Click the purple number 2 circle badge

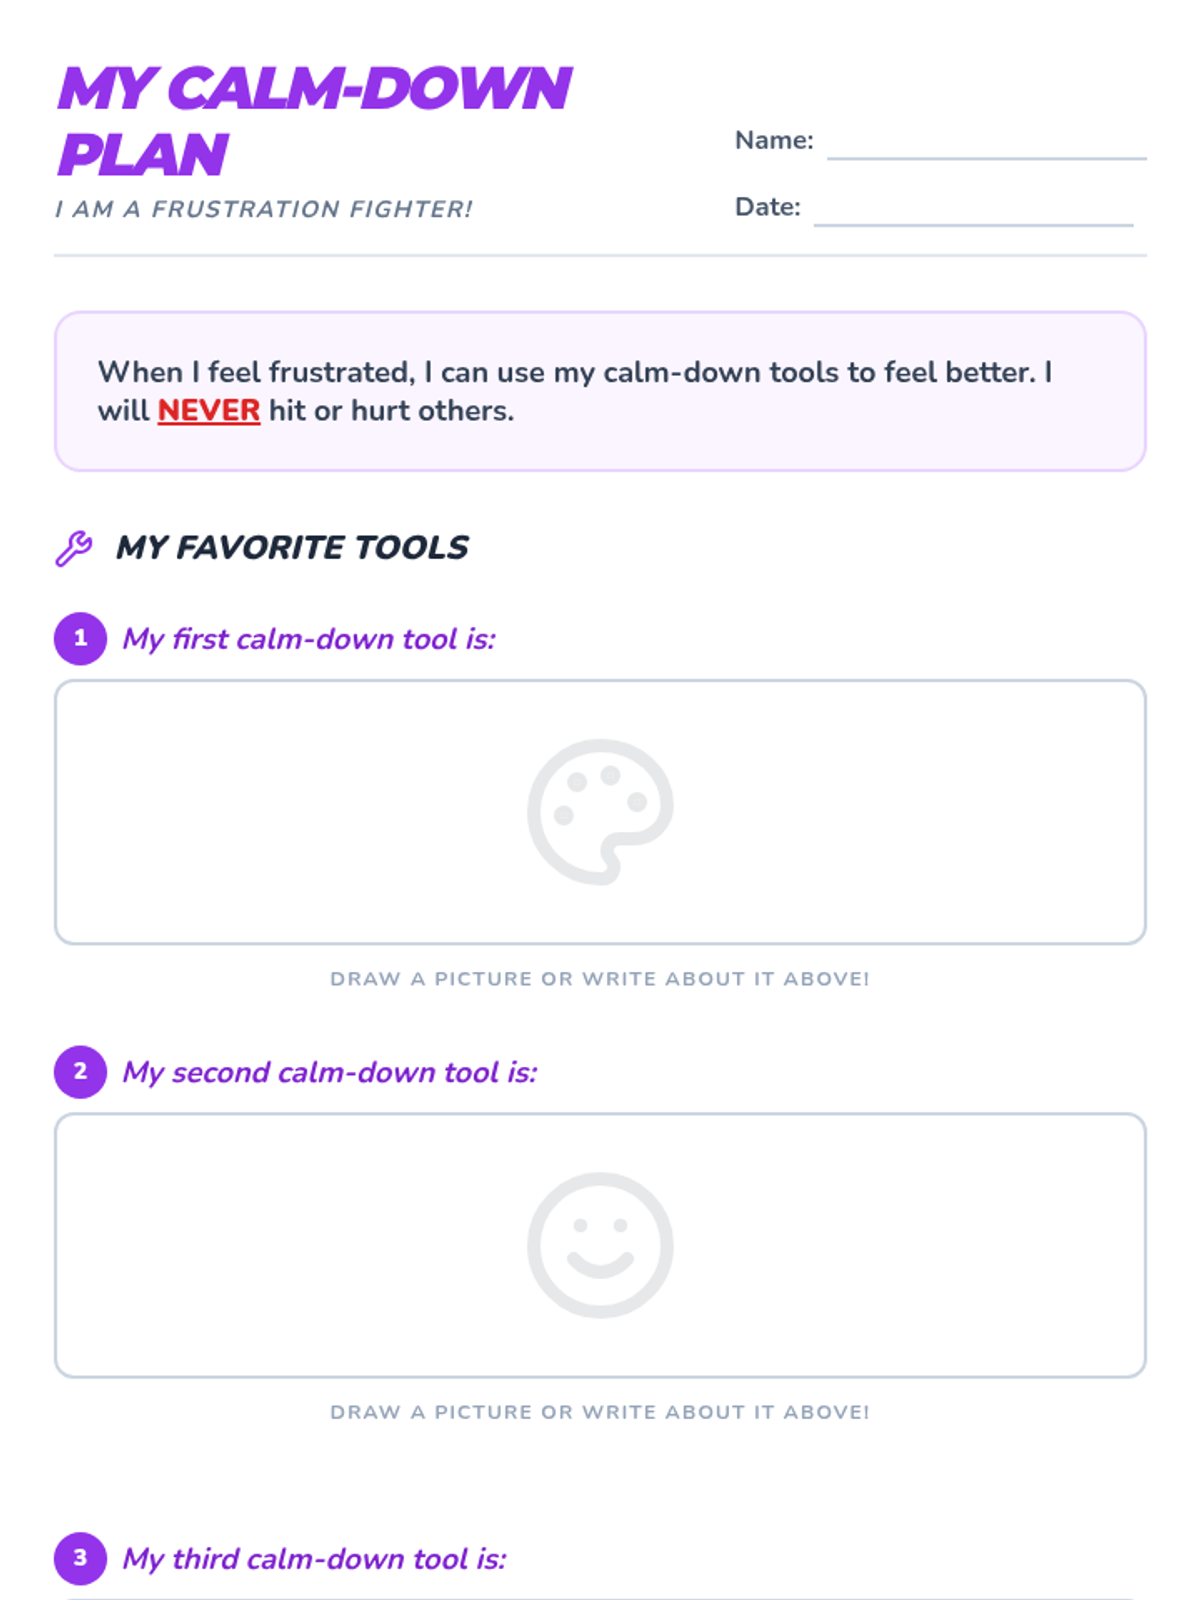(x=80, y=1072)
